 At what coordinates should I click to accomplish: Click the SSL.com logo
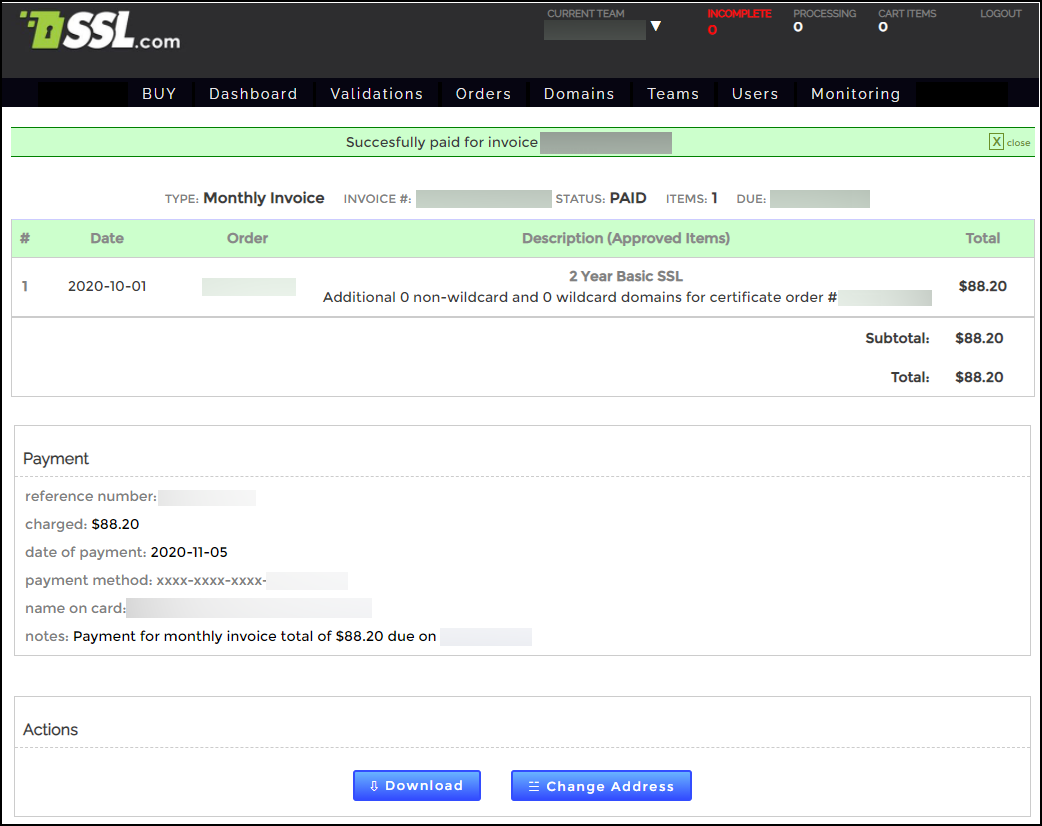[100, 32]
